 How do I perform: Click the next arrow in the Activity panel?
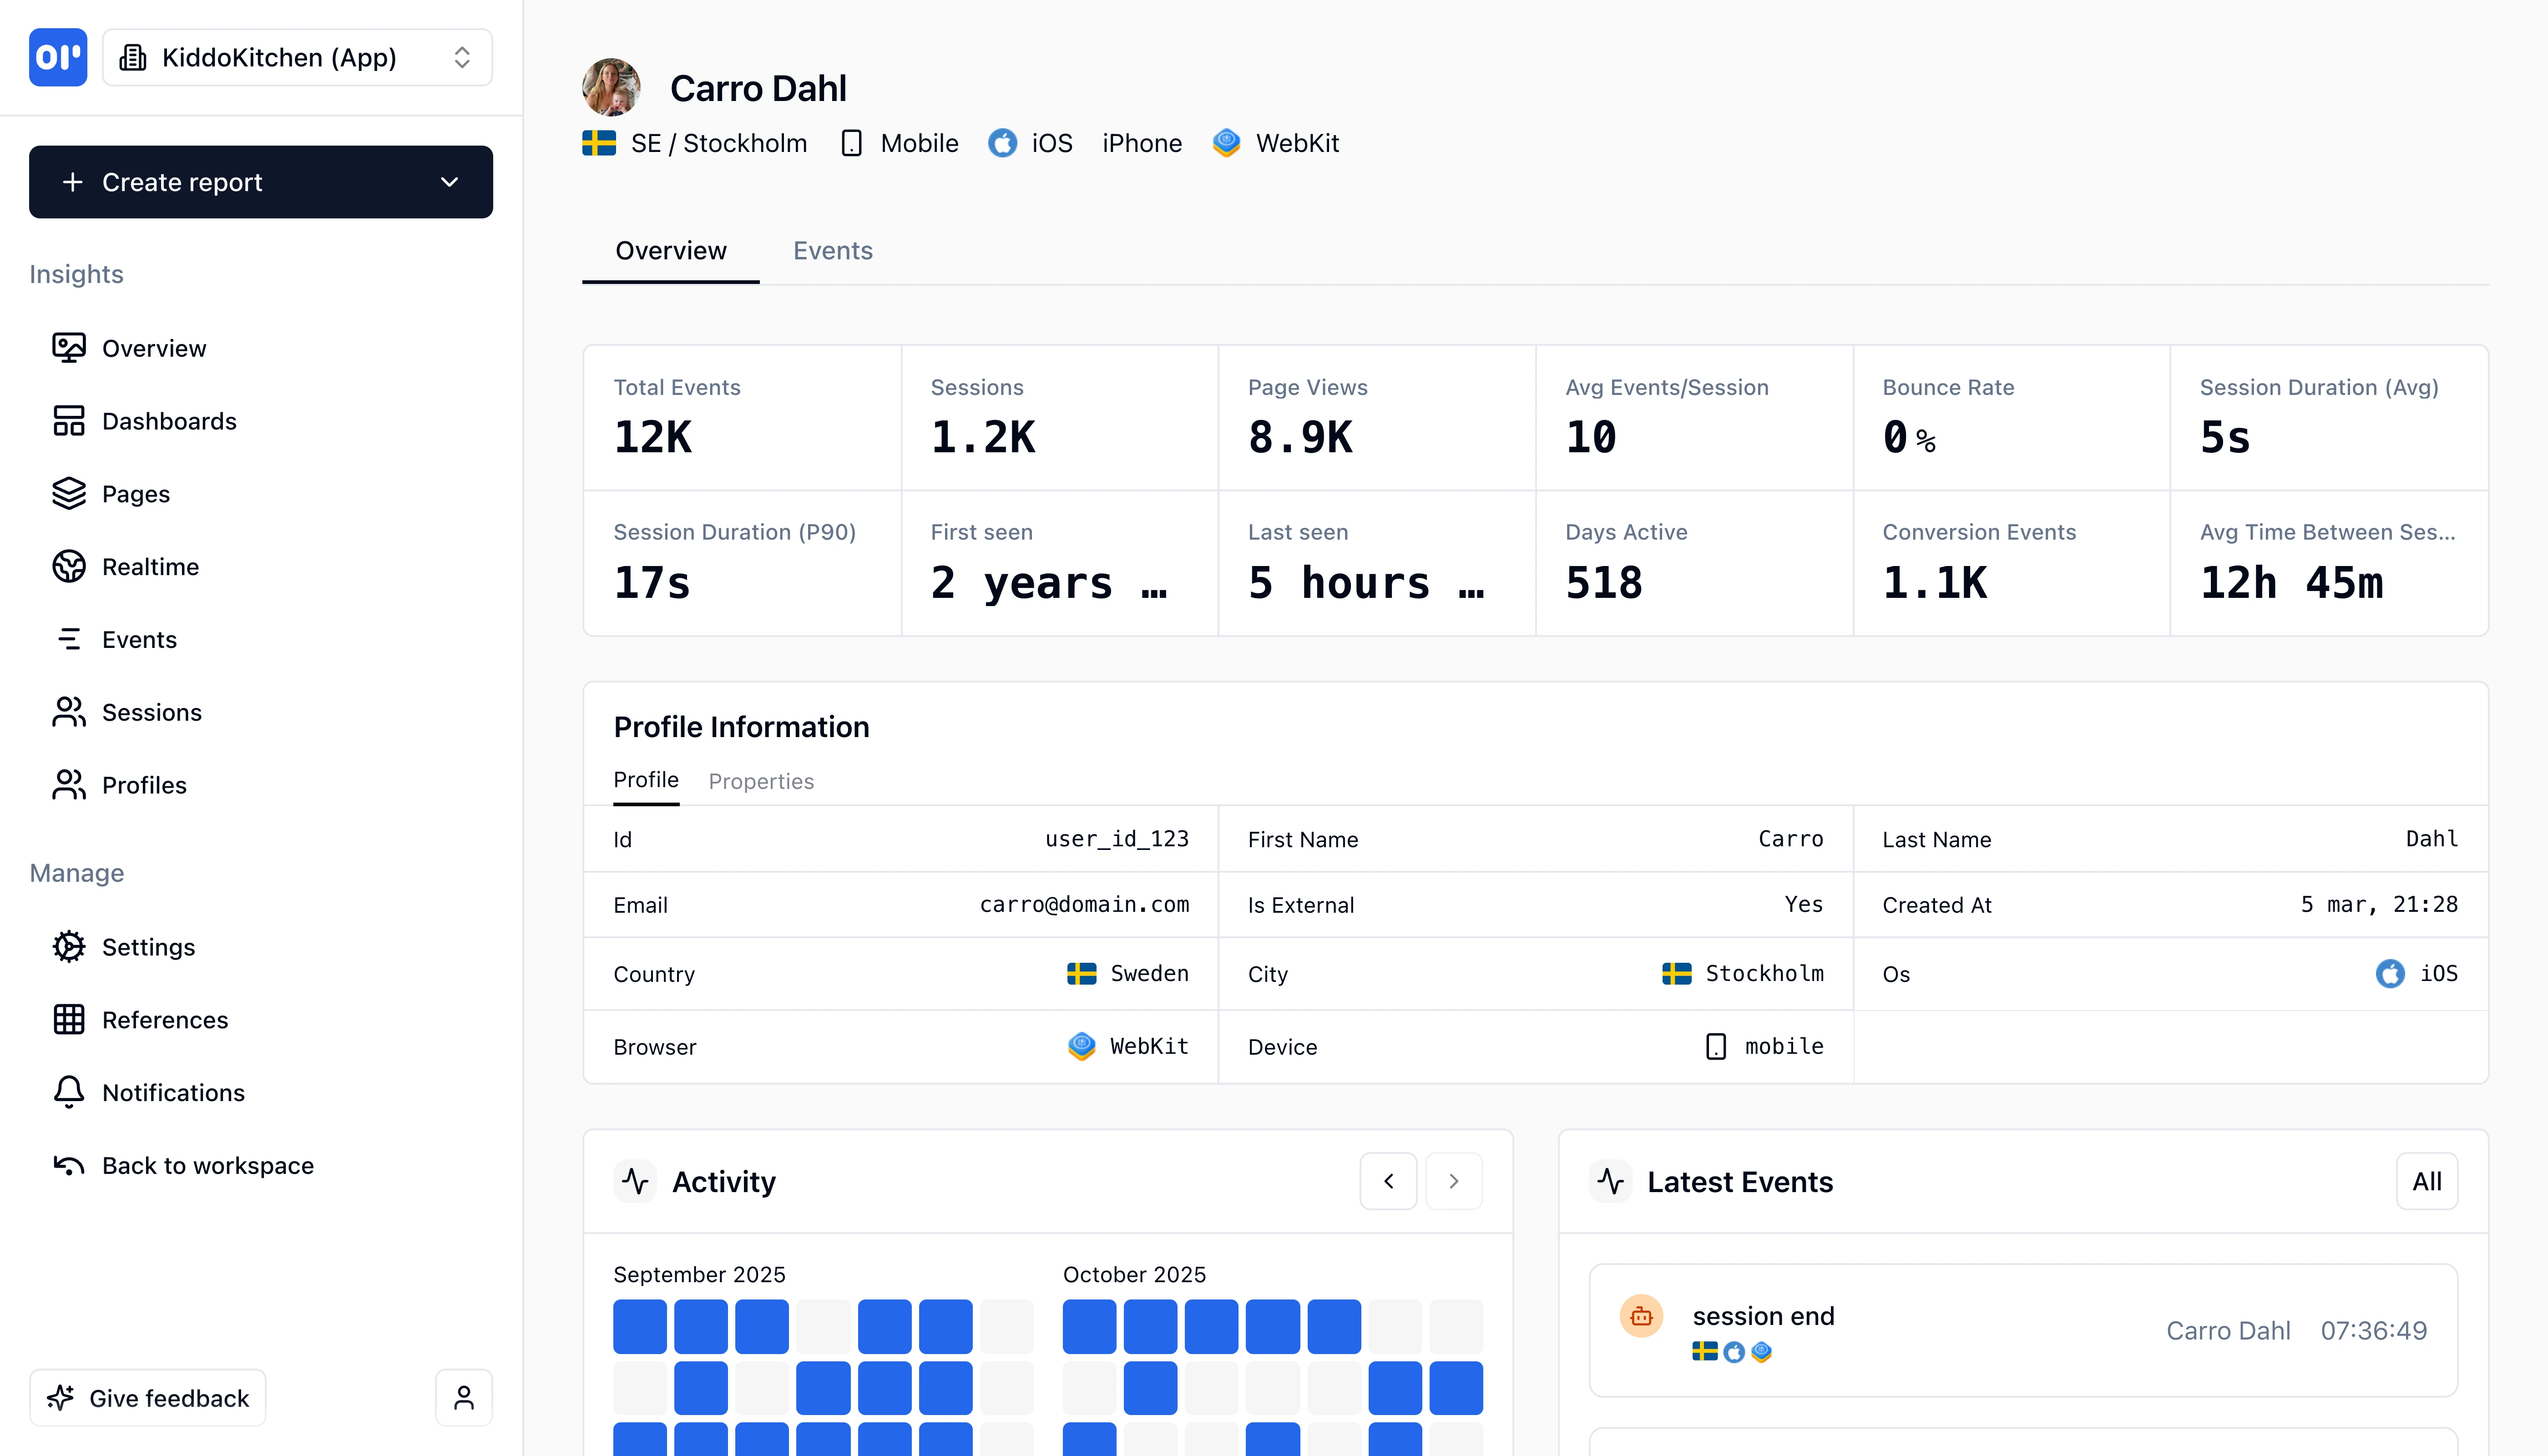tap(1454, 1181)
